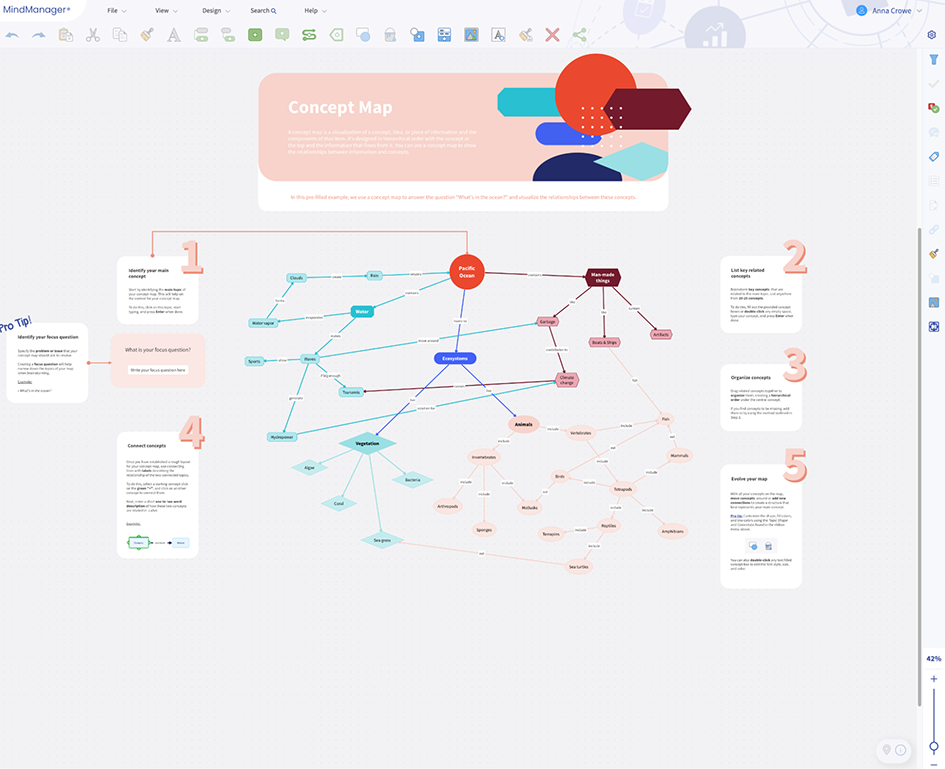The image size is (945, 769).
Task: Insert an image from the toolbar
Action: (470, 34)
